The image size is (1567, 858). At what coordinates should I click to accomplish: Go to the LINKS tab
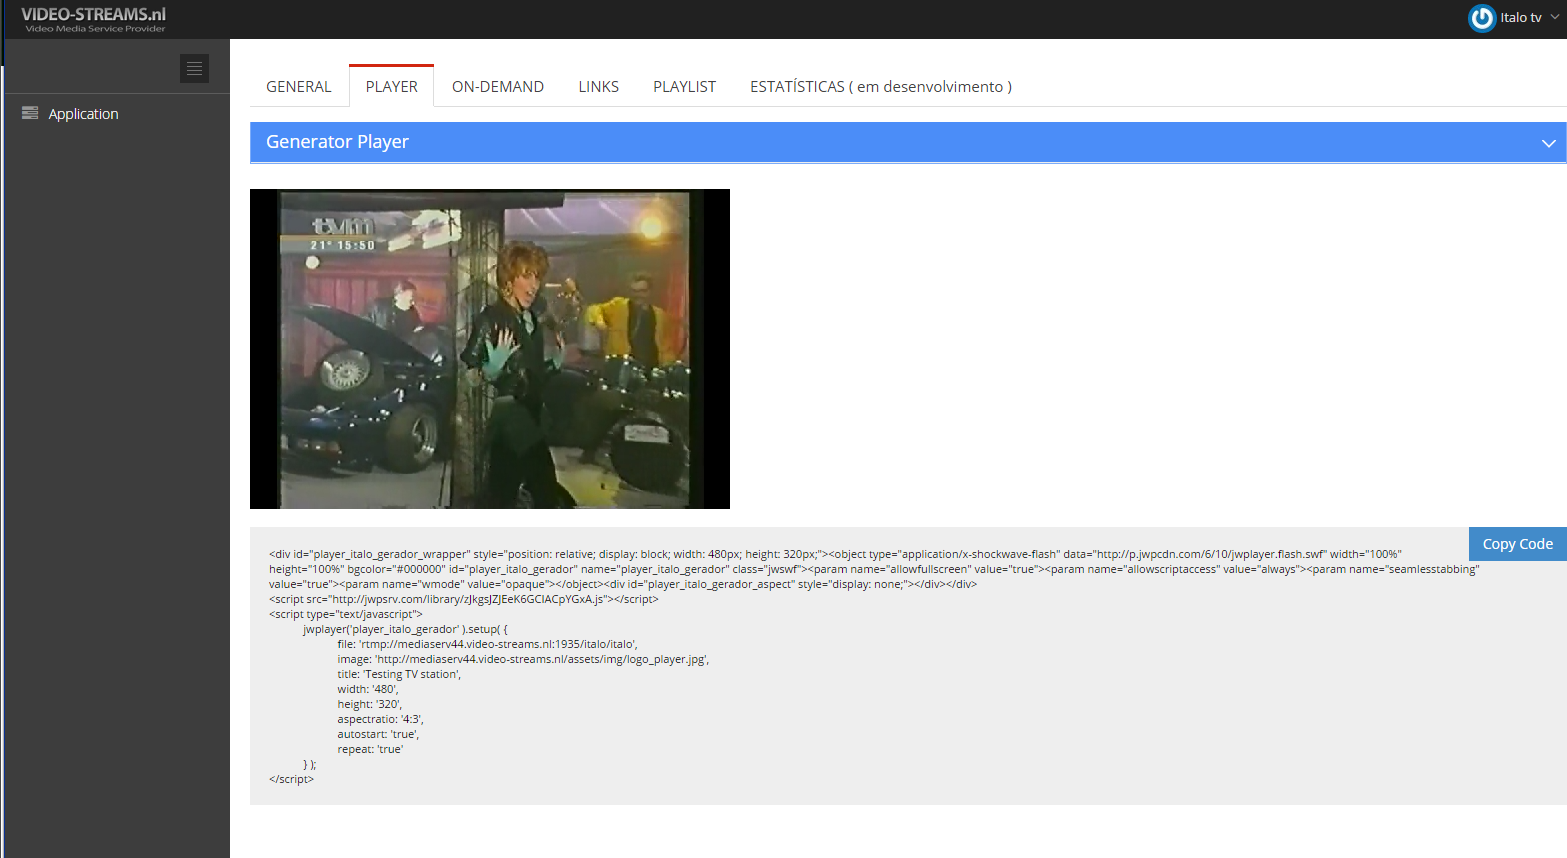click(x=598, y=87)
